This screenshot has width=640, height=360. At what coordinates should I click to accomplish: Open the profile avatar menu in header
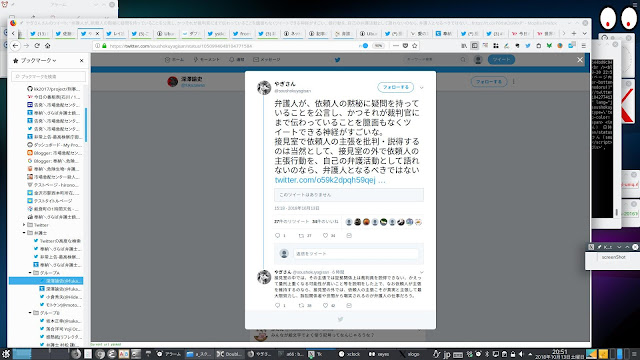[x=478, y=60]
